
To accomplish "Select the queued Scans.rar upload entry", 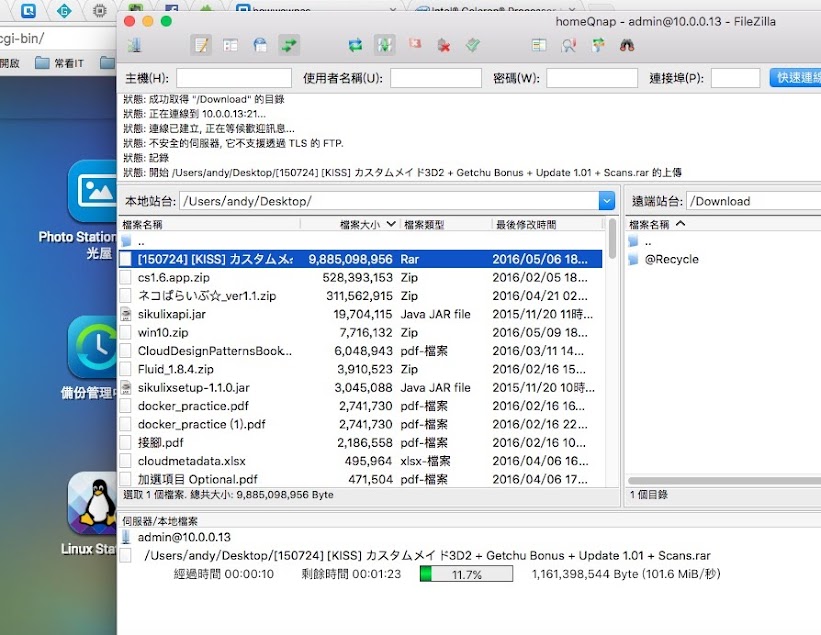I will coord(427,555).
